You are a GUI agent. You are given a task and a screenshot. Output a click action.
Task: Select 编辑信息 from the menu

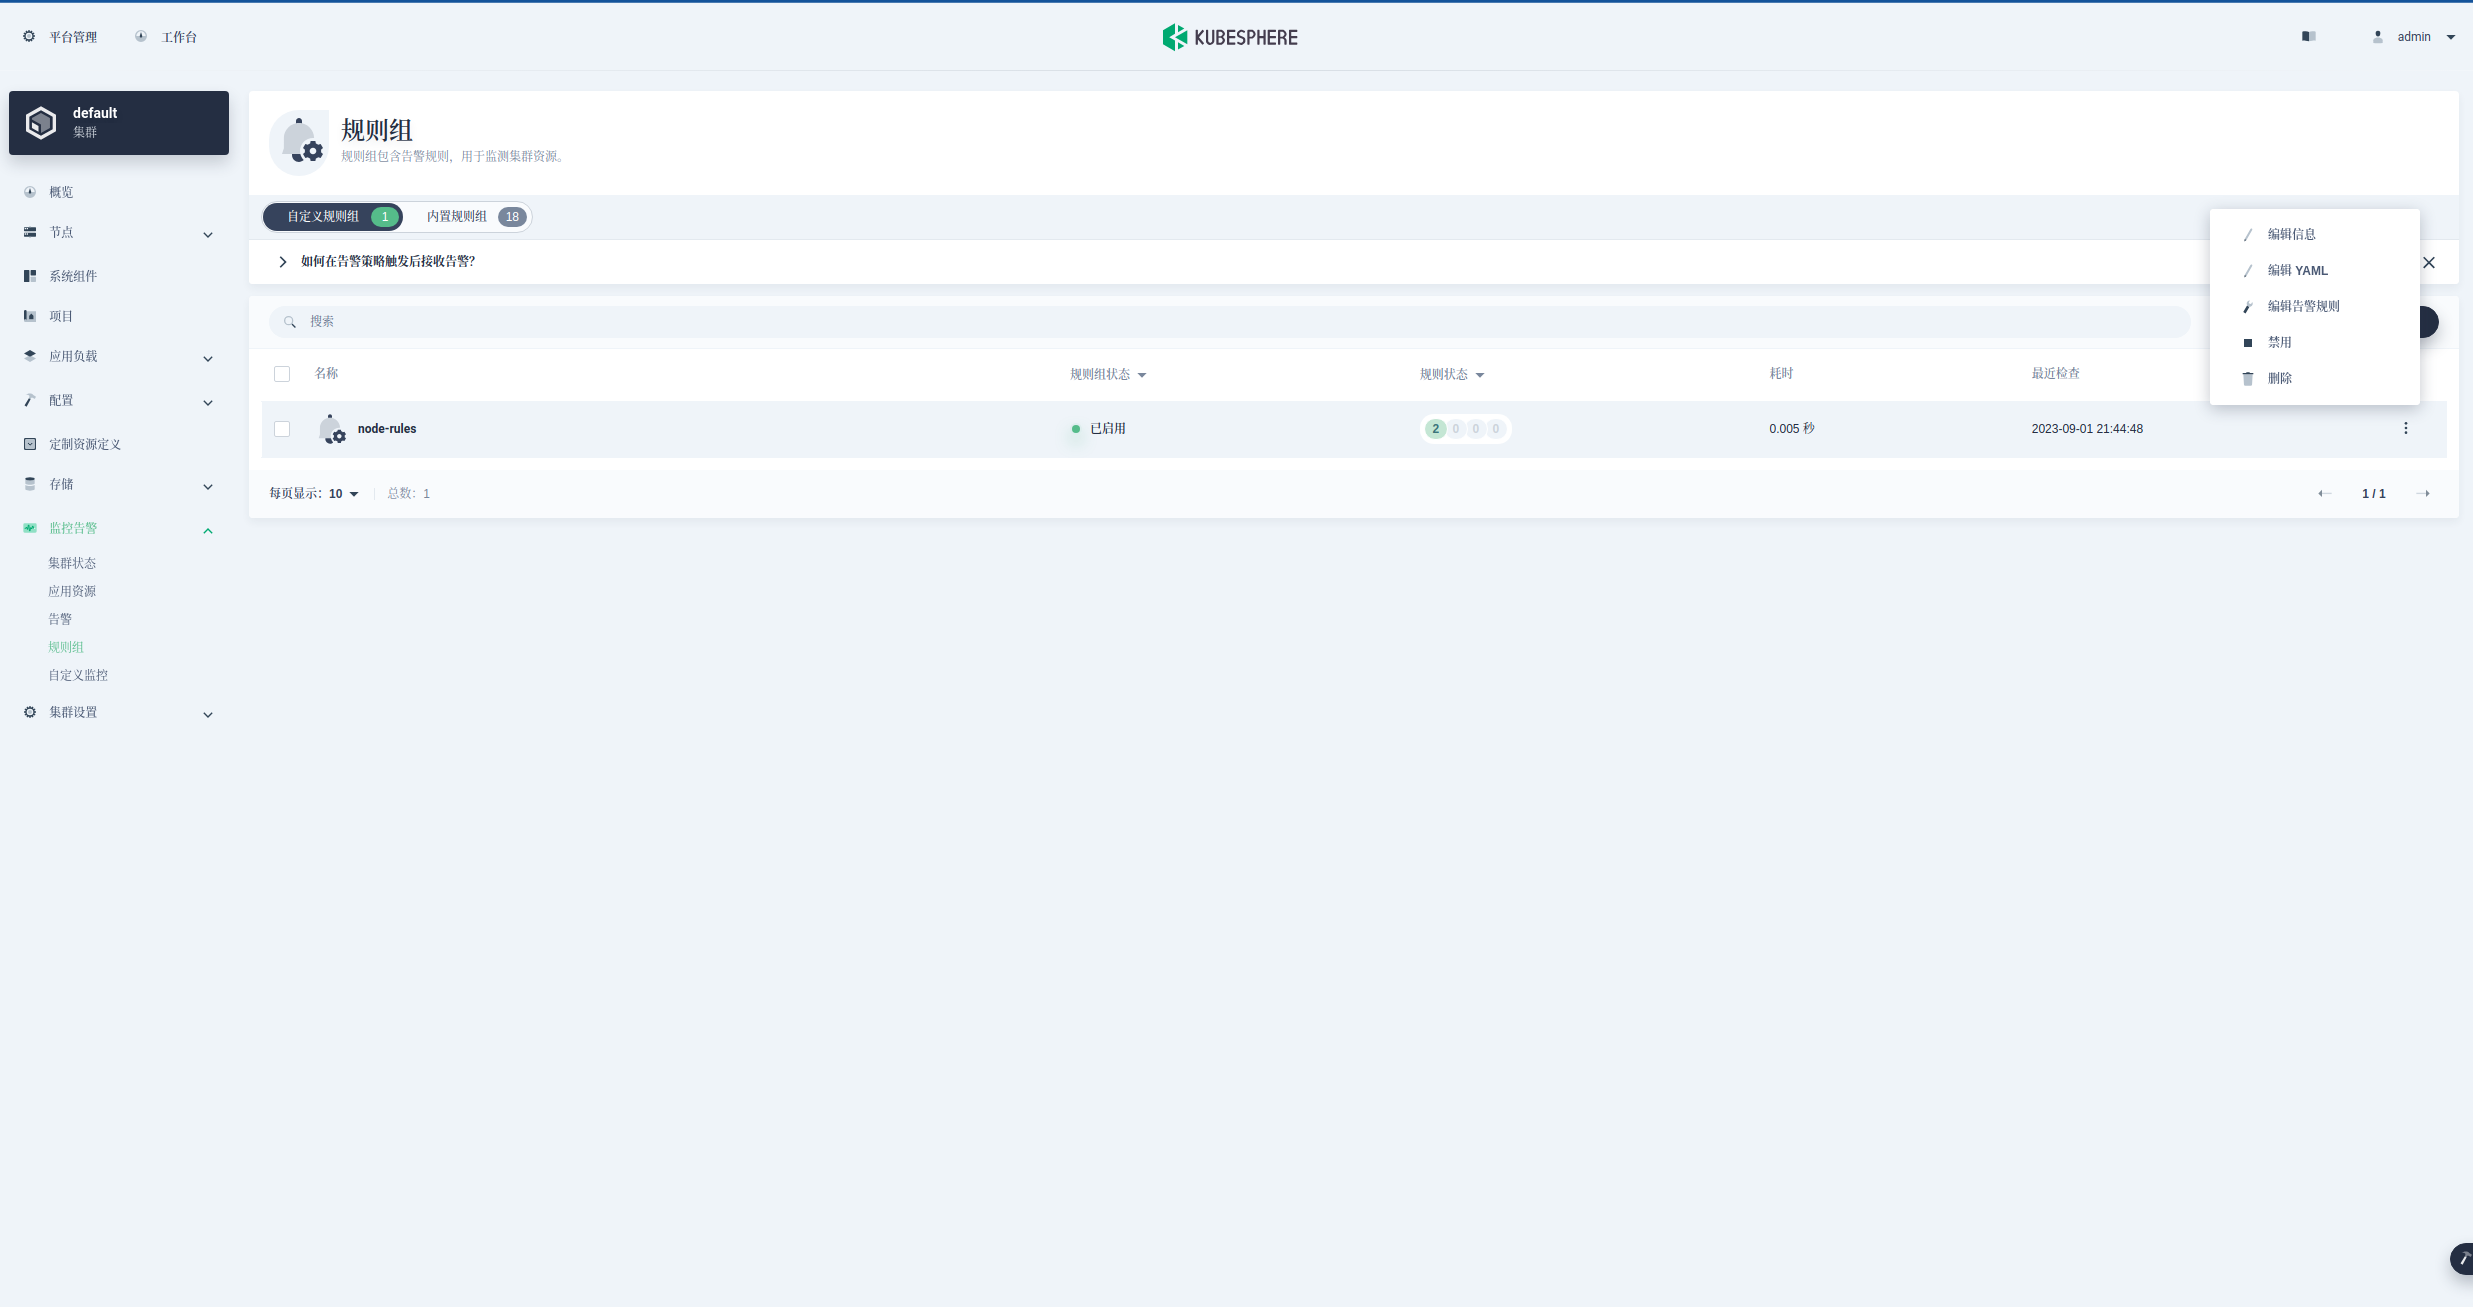[x=2314, y=234]
